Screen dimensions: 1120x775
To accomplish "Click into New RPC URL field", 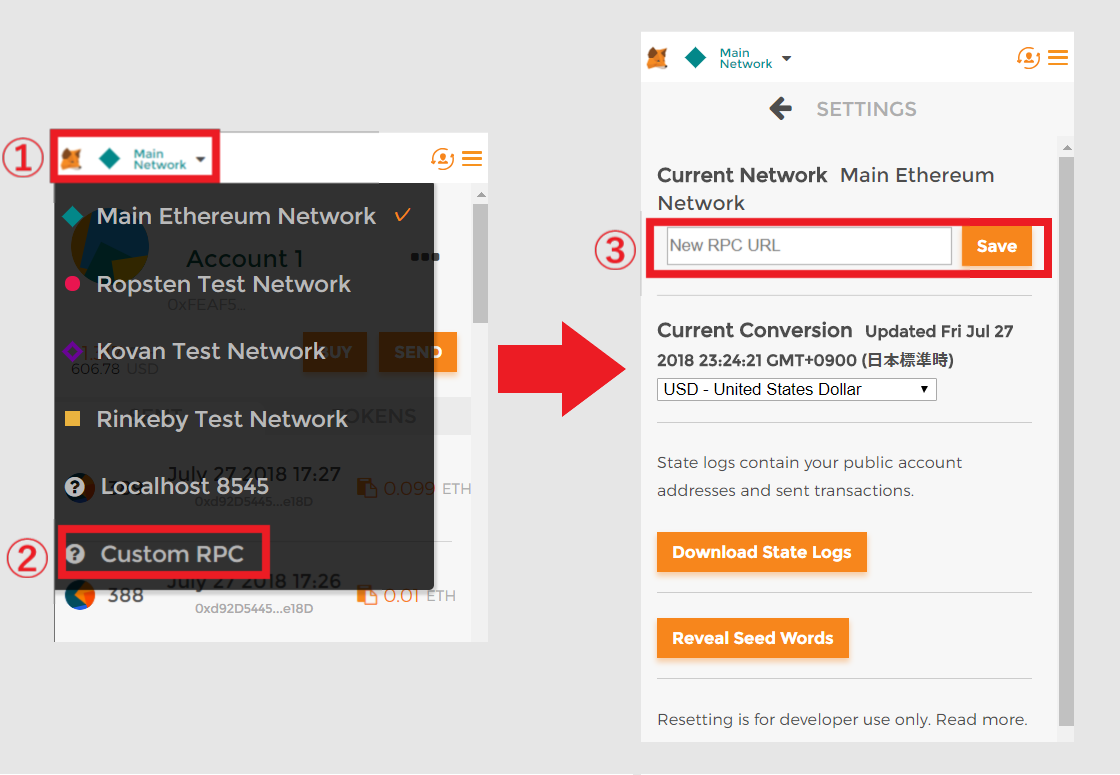I will click(809, 246).
